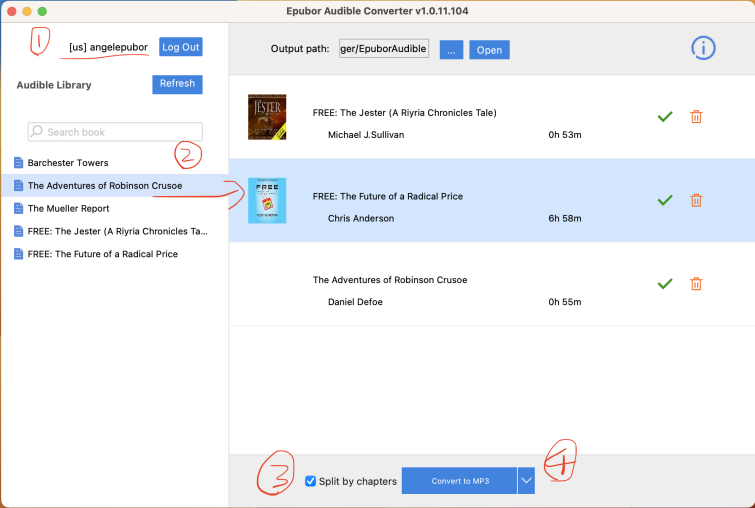The width and height of the screenshot is (755, 508).
Task: Delete The Adventures of Robinson Crusoe entry
Action: (x=696, y=284)
